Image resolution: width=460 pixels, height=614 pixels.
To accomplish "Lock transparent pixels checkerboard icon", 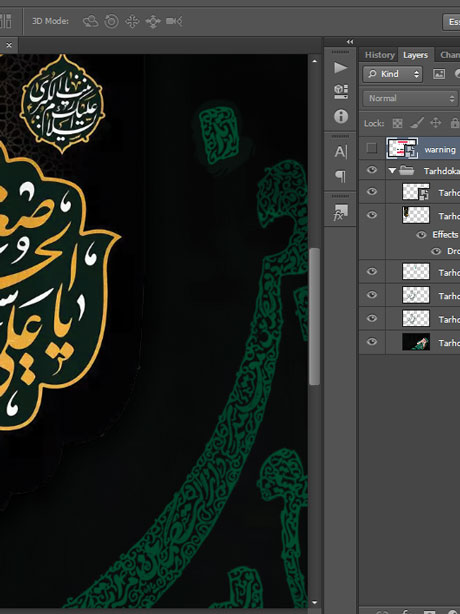I will pos(397,123).
